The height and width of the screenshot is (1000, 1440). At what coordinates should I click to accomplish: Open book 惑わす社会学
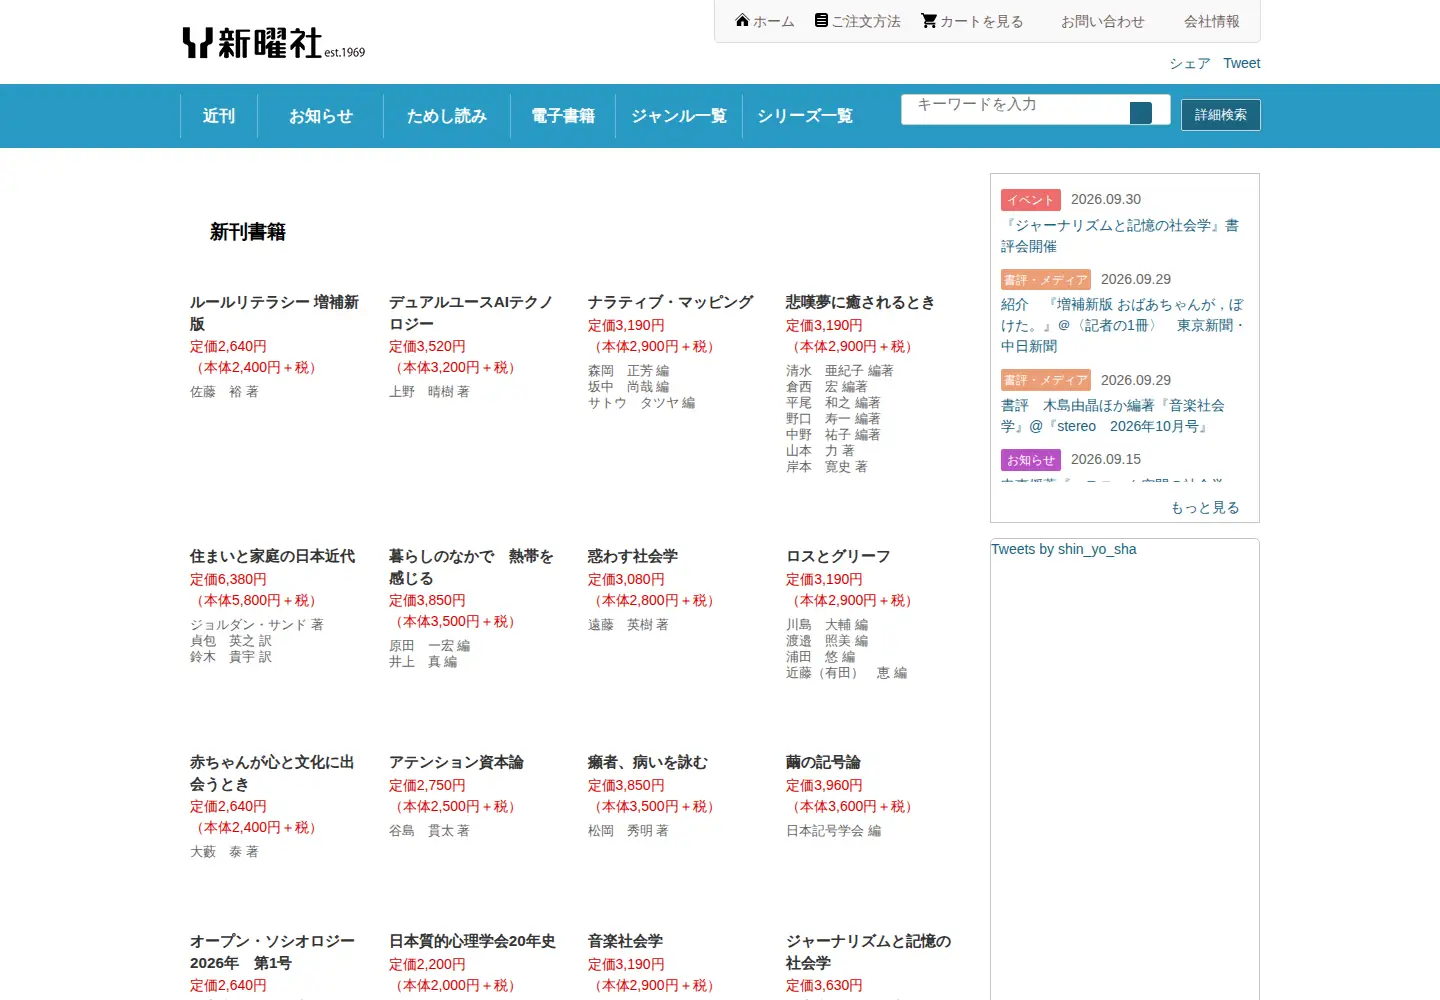coord(632,556)
